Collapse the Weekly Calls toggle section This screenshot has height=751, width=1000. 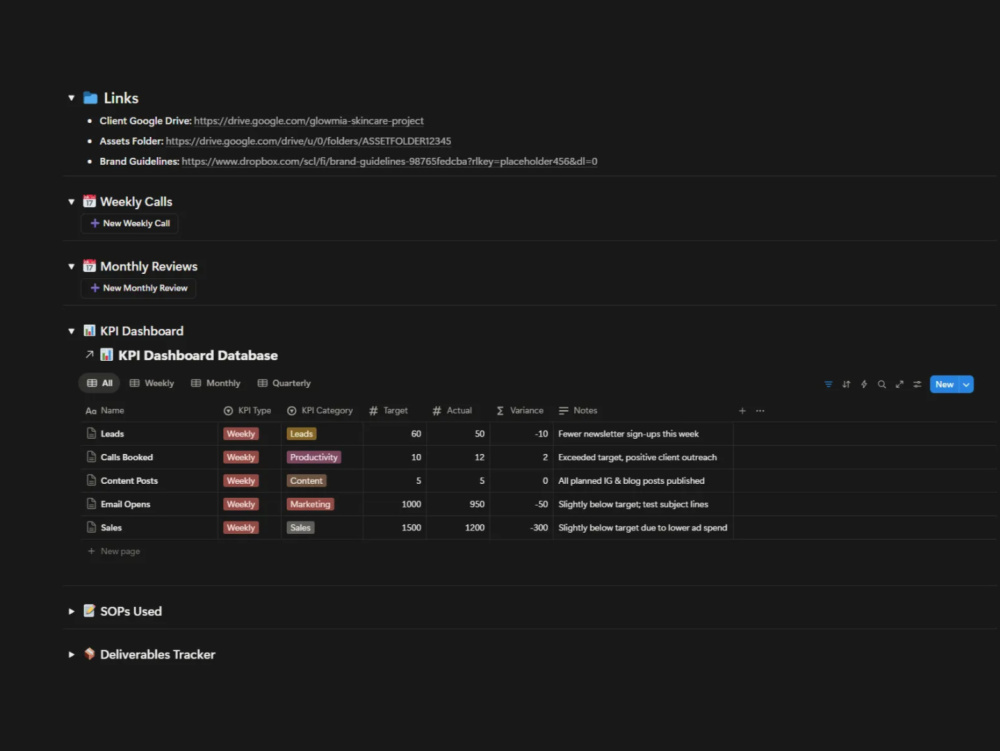71,201
